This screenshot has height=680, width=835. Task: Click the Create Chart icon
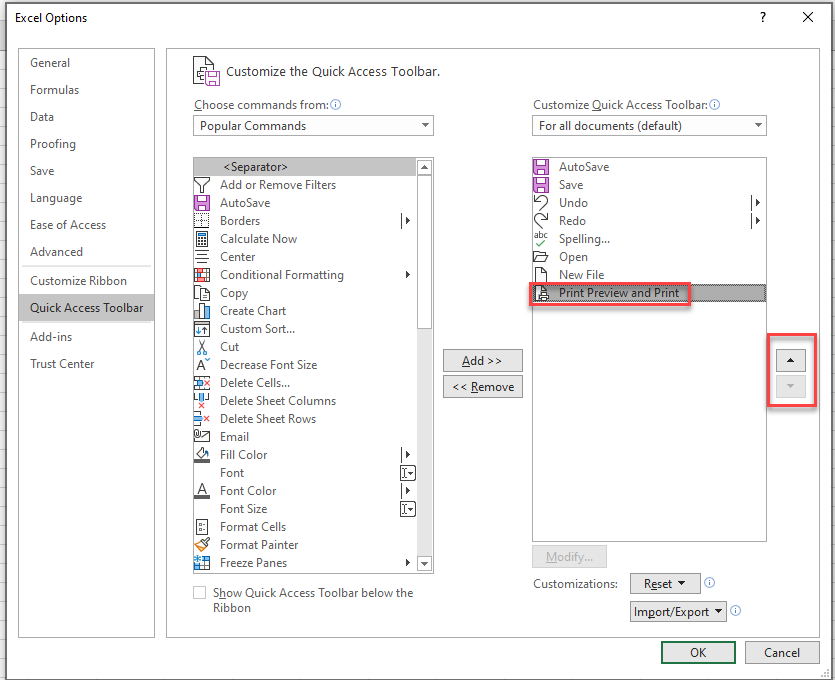pyautogui.click(x=202, y=311)
